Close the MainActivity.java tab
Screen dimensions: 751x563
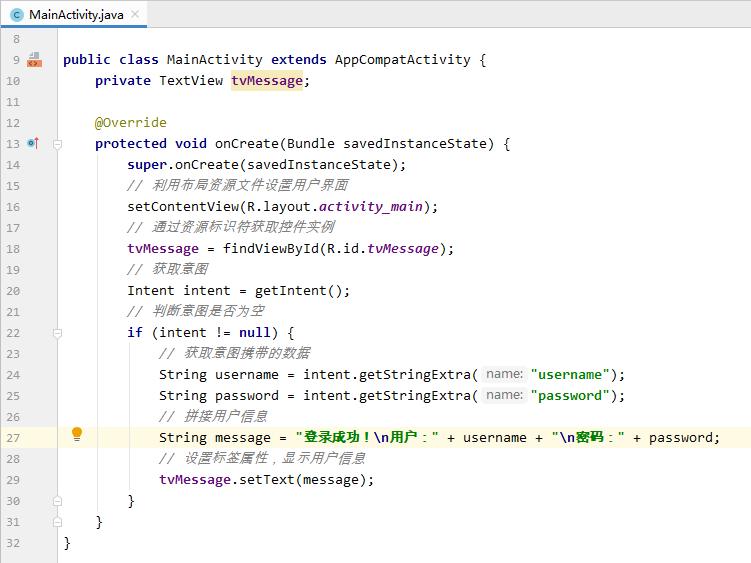coord(136,14)
